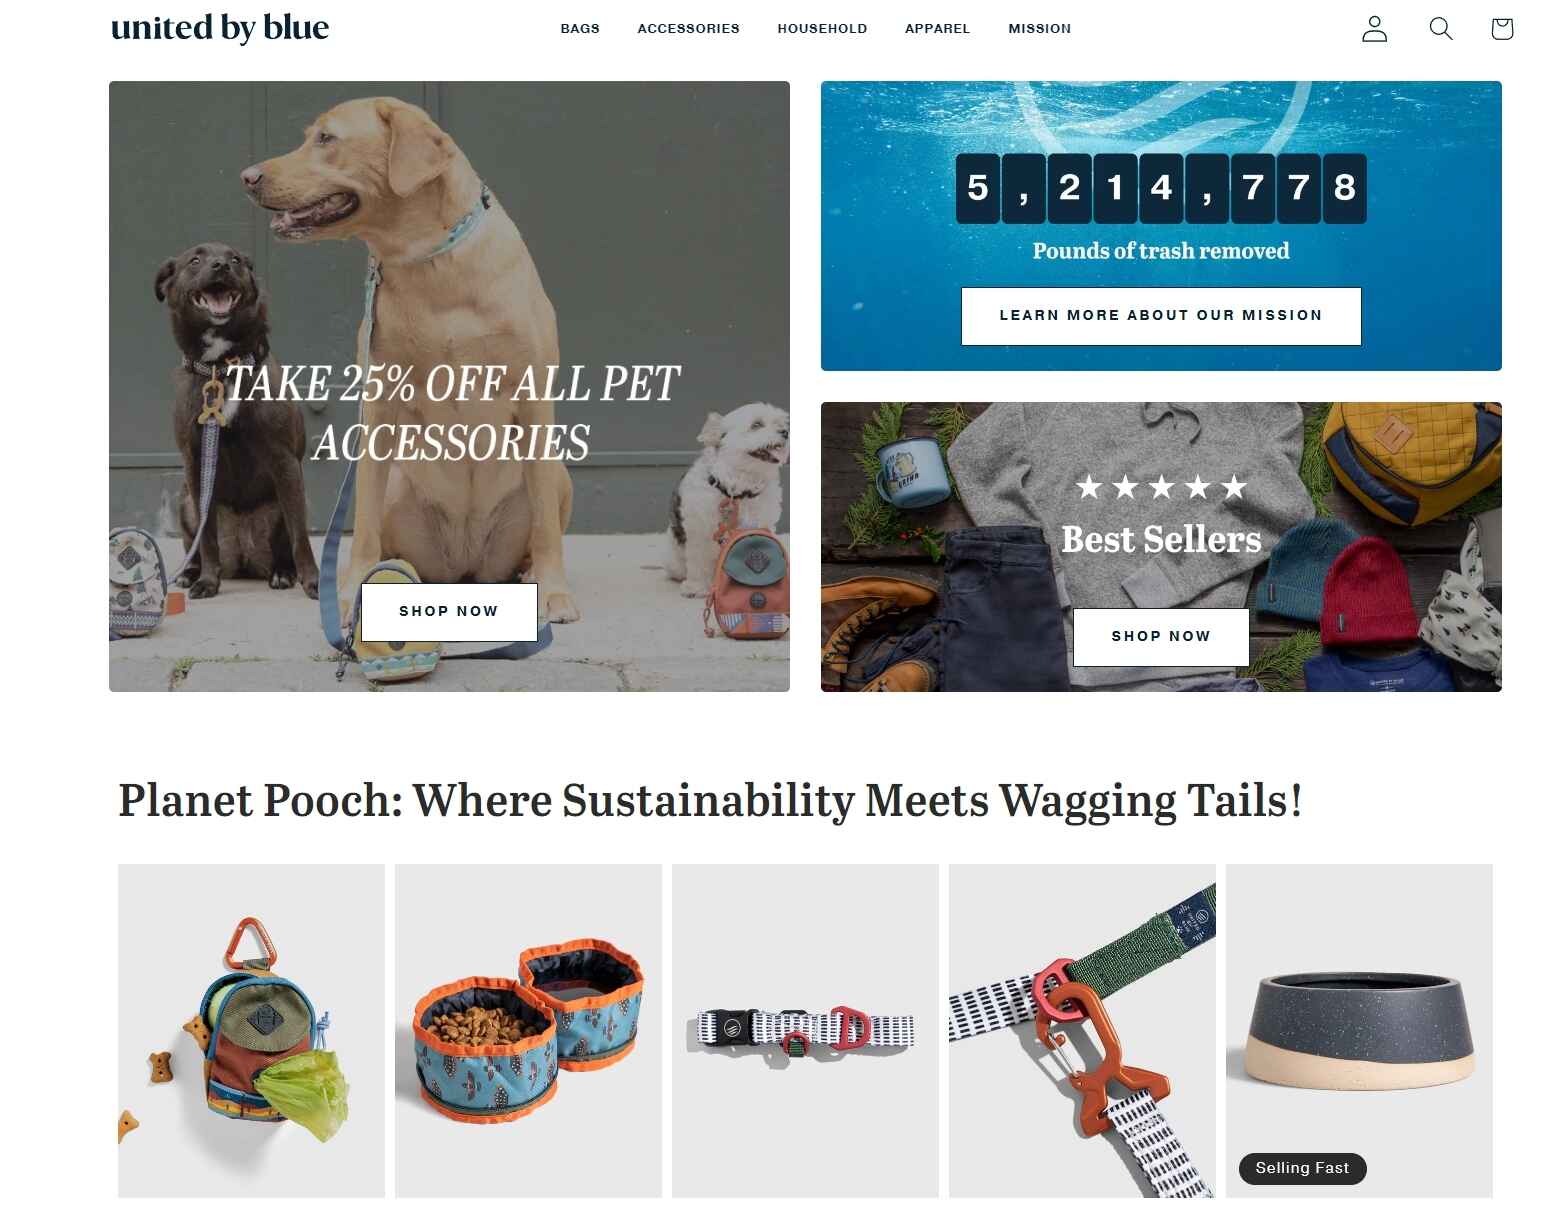Open the Bags menu

pos(580,29)
